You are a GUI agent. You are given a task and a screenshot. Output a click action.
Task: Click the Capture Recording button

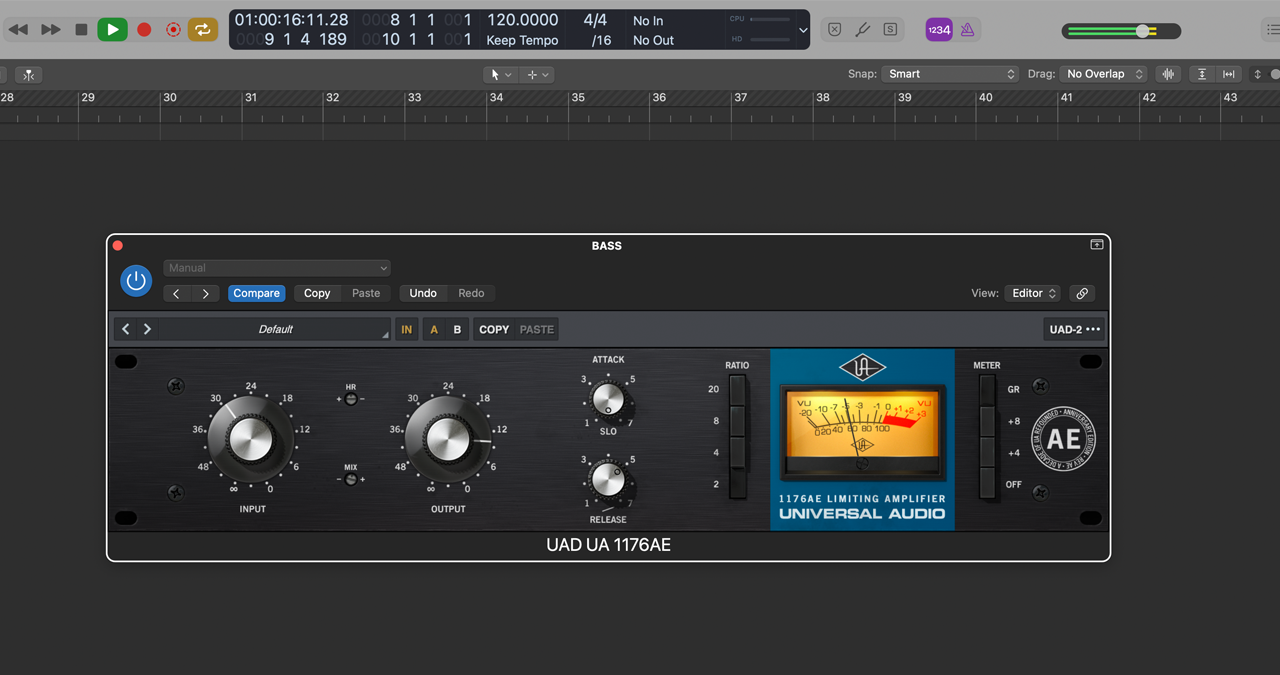[173, 30]
